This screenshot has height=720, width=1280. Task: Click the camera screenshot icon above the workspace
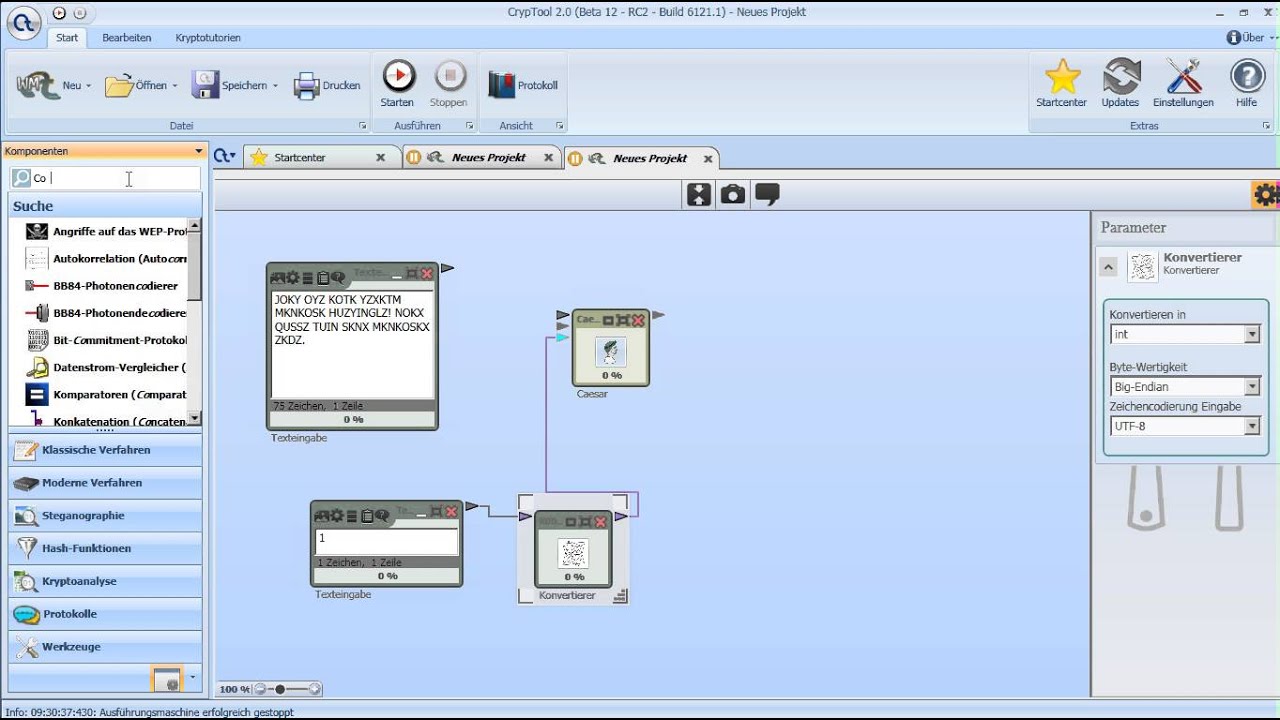[x=733, y=194]
